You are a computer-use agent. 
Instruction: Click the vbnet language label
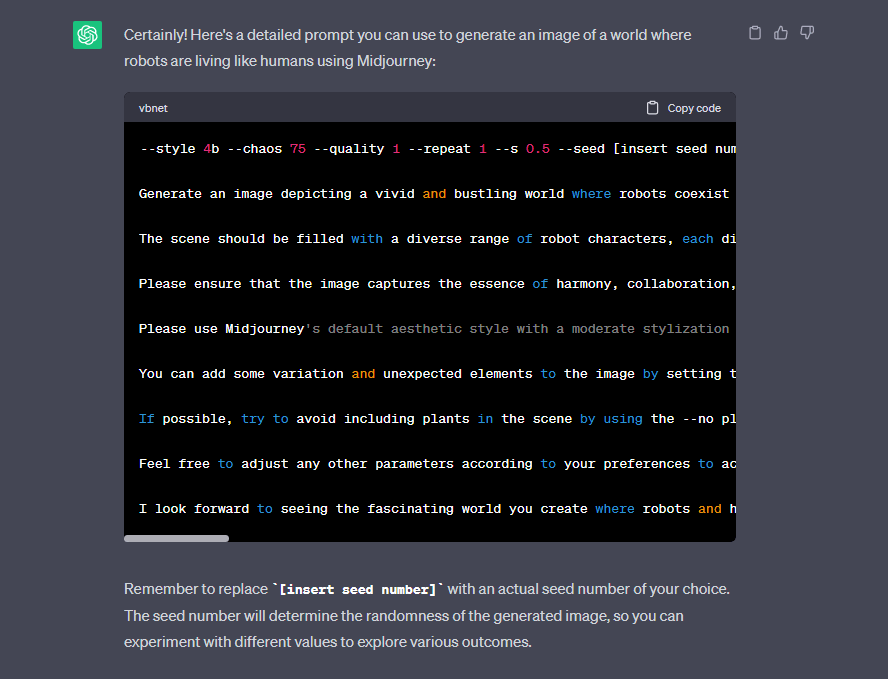click(x=153, y=108)
